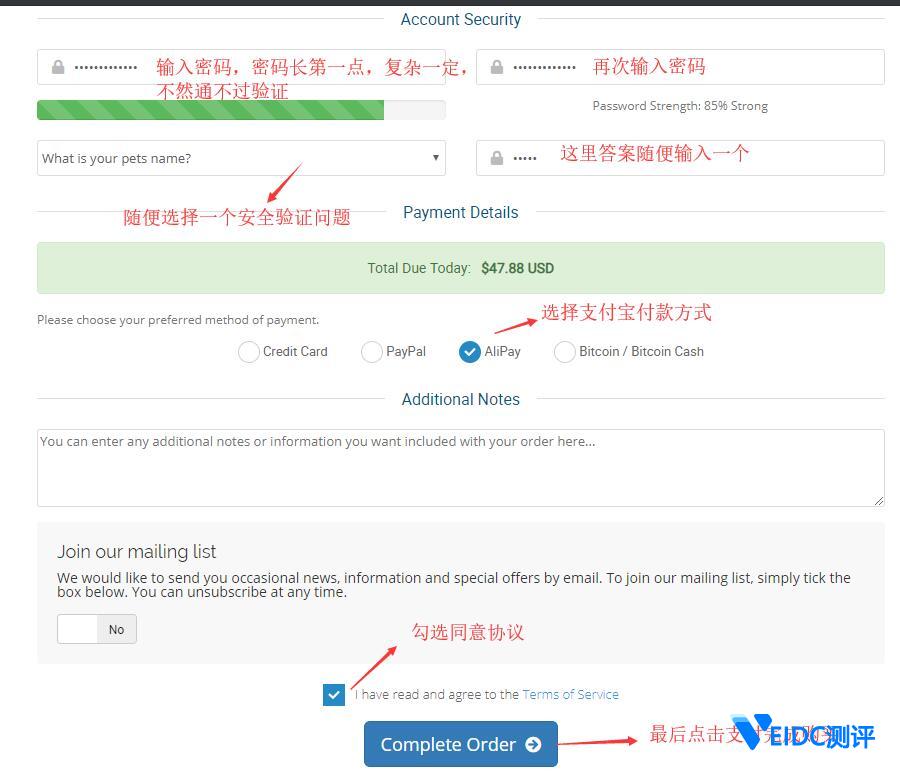900x779 pixels.
Task: Select the AliPay radio button
Action: point(470,352)
